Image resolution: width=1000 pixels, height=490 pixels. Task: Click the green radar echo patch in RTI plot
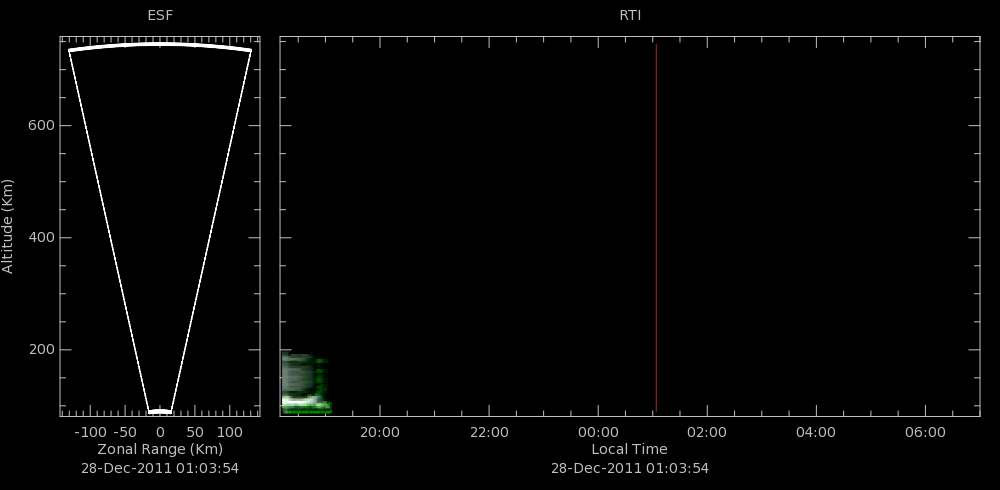(306, 383)
